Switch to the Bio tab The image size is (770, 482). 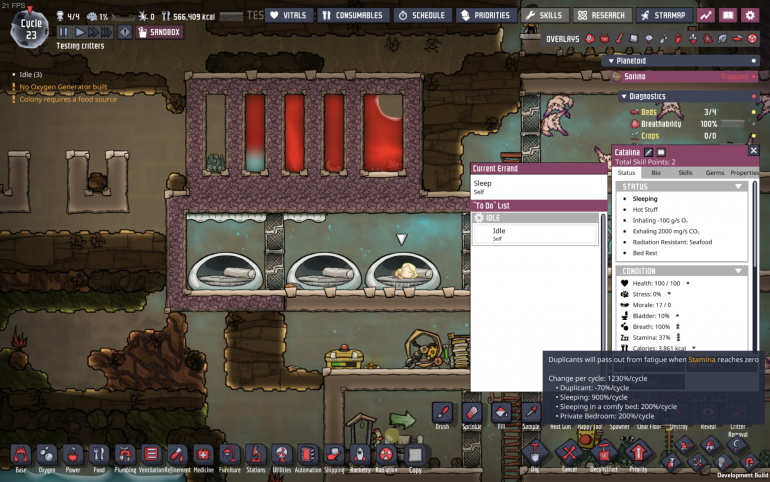656,173
